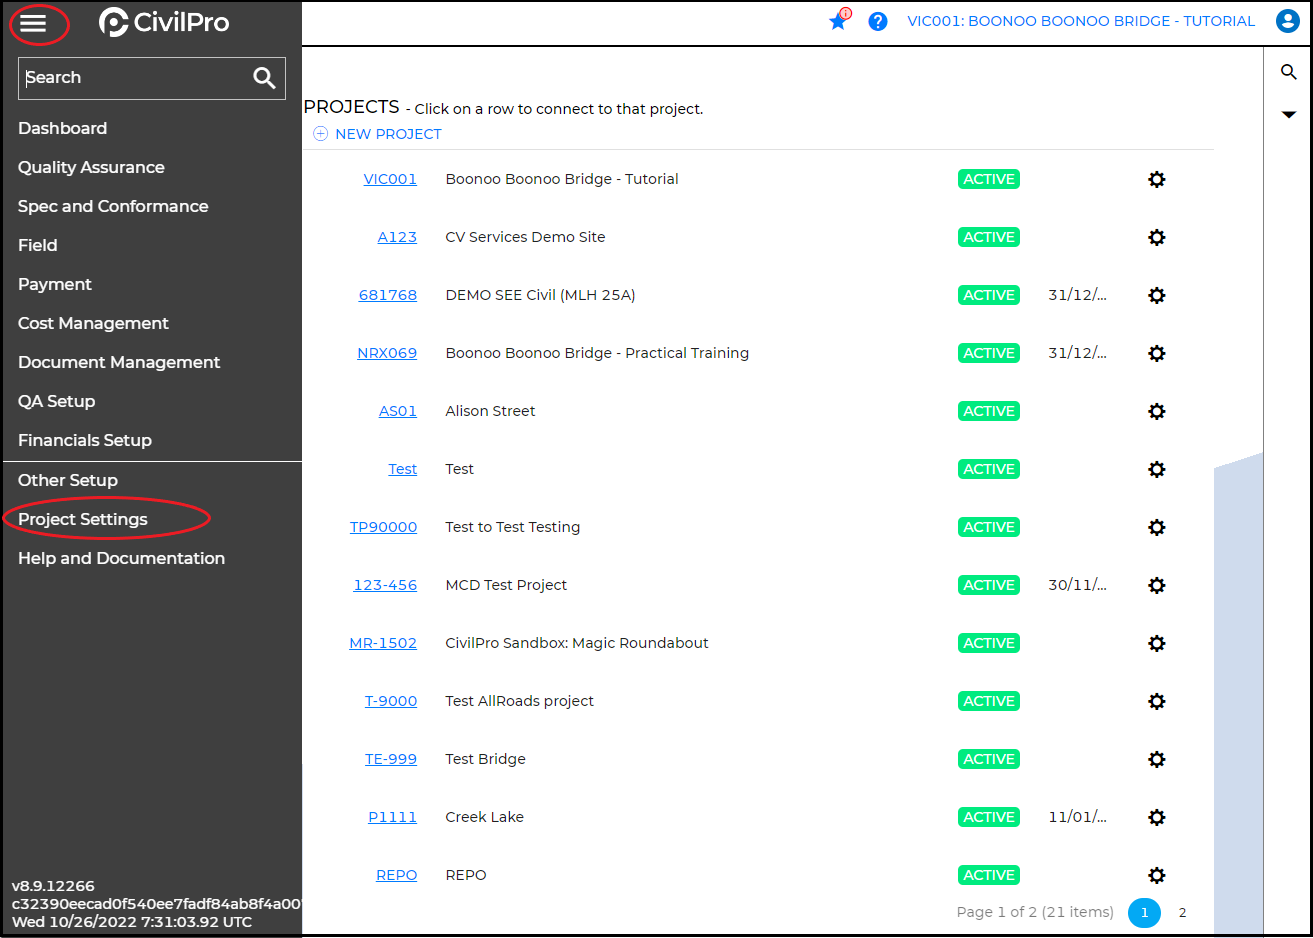Click the ACTIVE badge for Test Bridge
This screenshot has height=938, width=1313.
989,759
